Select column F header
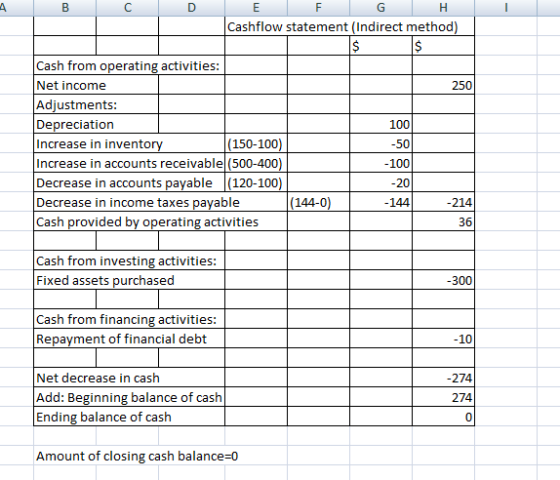Viewport: 560px width, 480px height. pyautogui.click(x=319, y=8)
